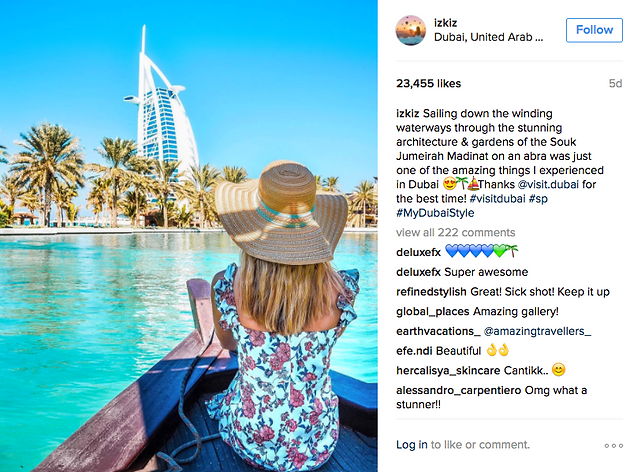Open earthvacations_ commenter profile

click(438, 331)
